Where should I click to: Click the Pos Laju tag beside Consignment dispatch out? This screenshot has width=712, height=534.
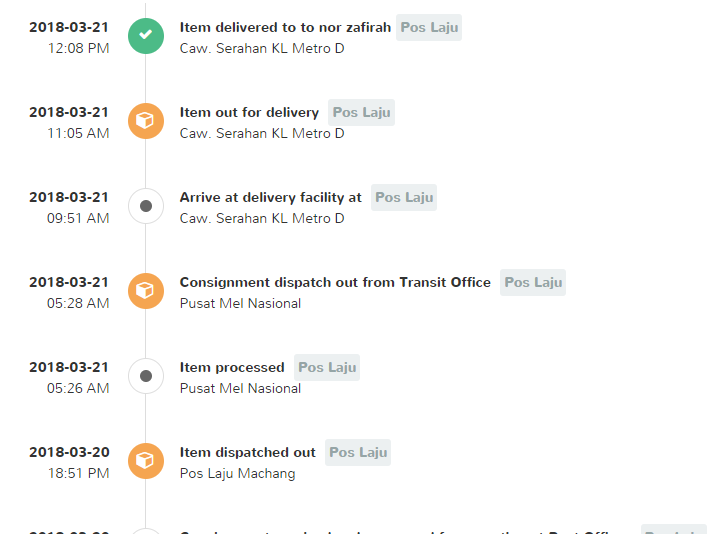coord(533,282)
